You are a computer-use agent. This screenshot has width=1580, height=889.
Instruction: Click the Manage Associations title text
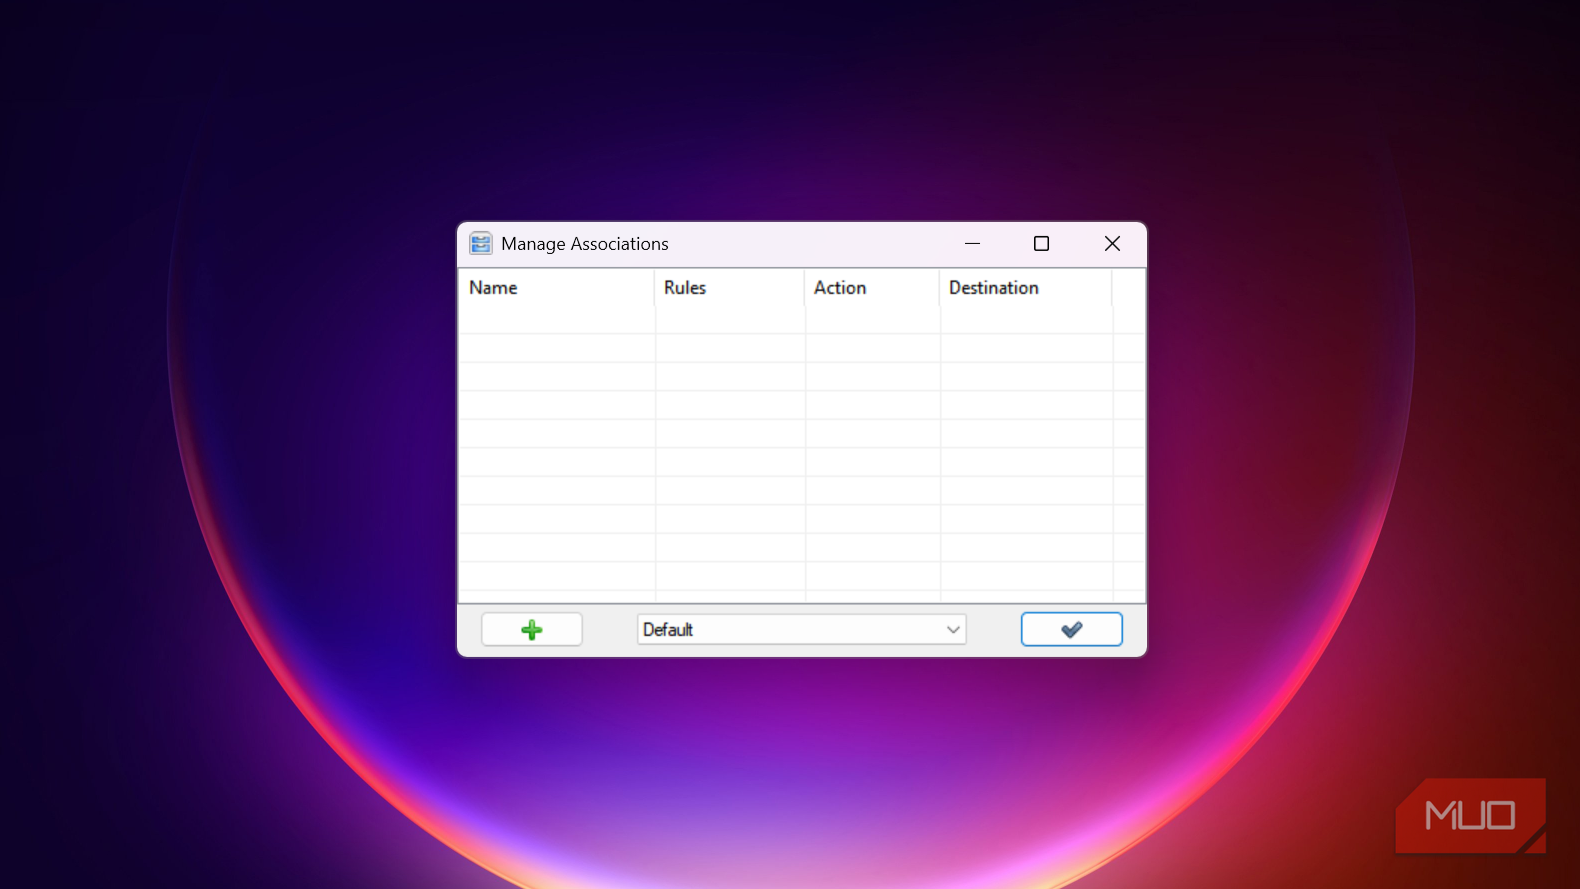585,244
